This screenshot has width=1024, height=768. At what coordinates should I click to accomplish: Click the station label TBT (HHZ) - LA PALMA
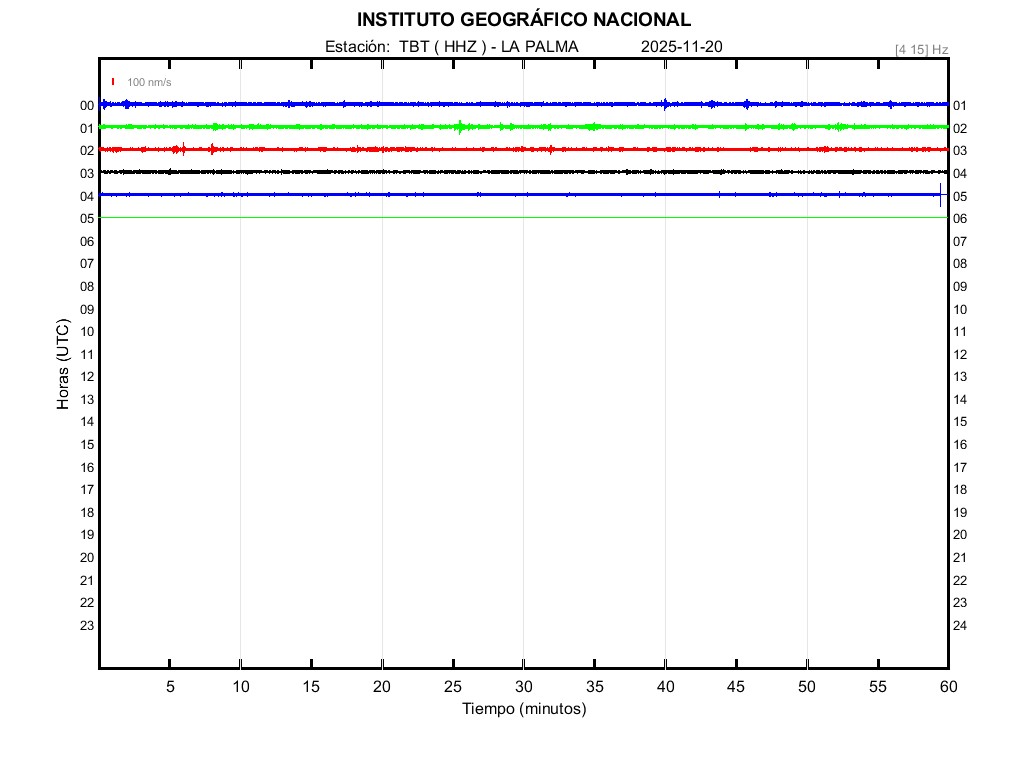click(451, 47)
